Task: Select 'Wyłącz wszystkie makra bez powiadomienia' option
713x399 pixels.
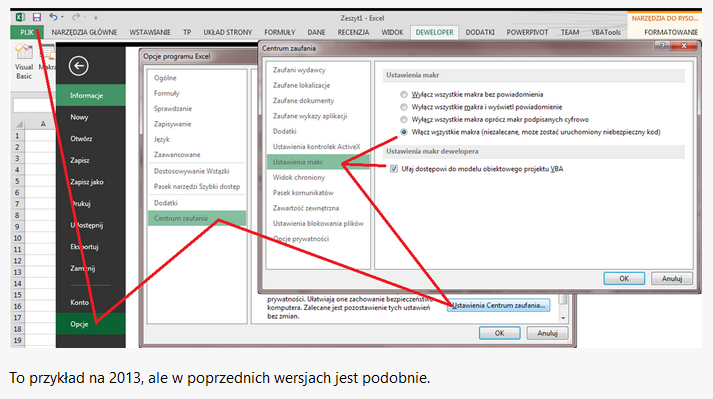Action: coord(403,95)
